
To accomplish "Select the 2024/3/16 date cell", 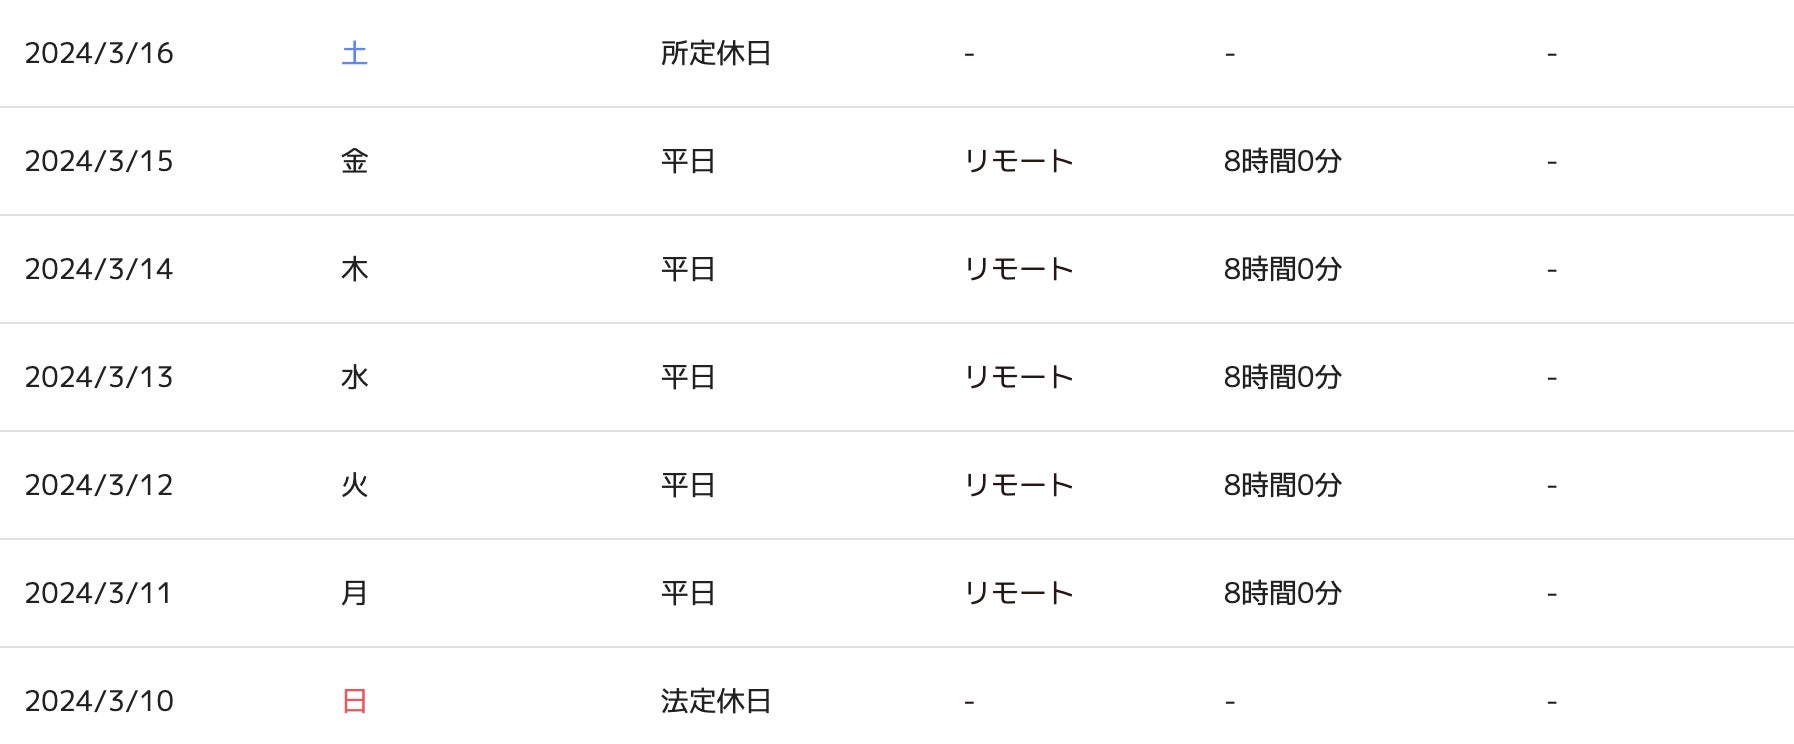I will [99, 53].
